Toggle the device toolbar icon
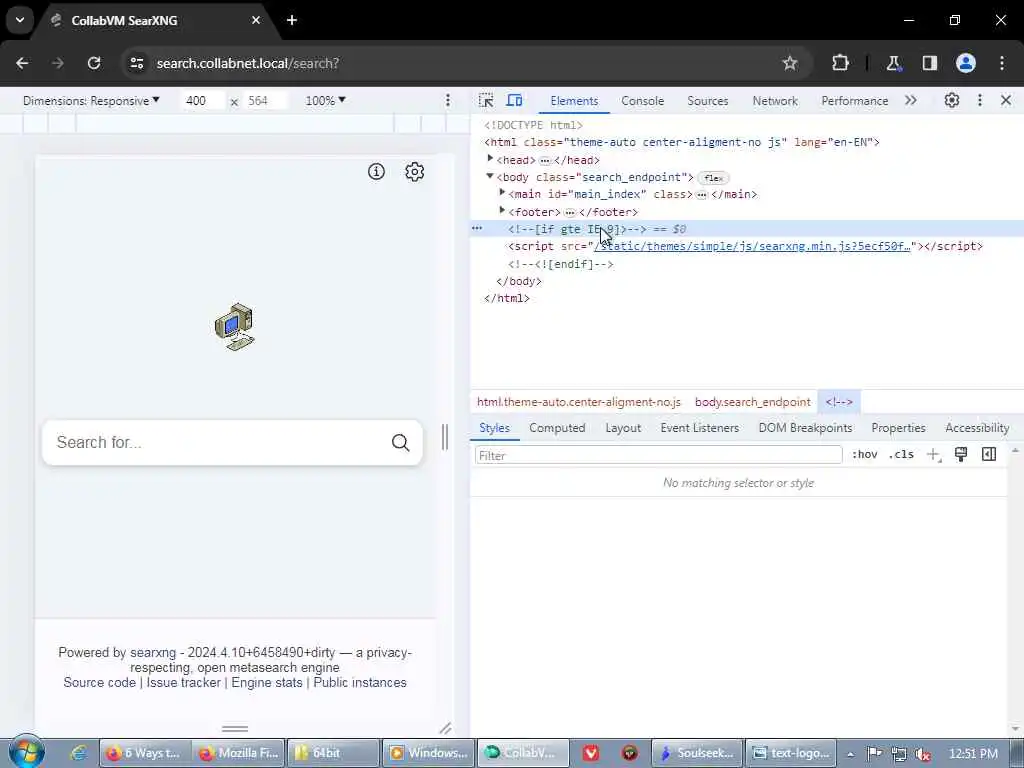The width and height of the screenshot is (1024, 768). pos(515,101)
